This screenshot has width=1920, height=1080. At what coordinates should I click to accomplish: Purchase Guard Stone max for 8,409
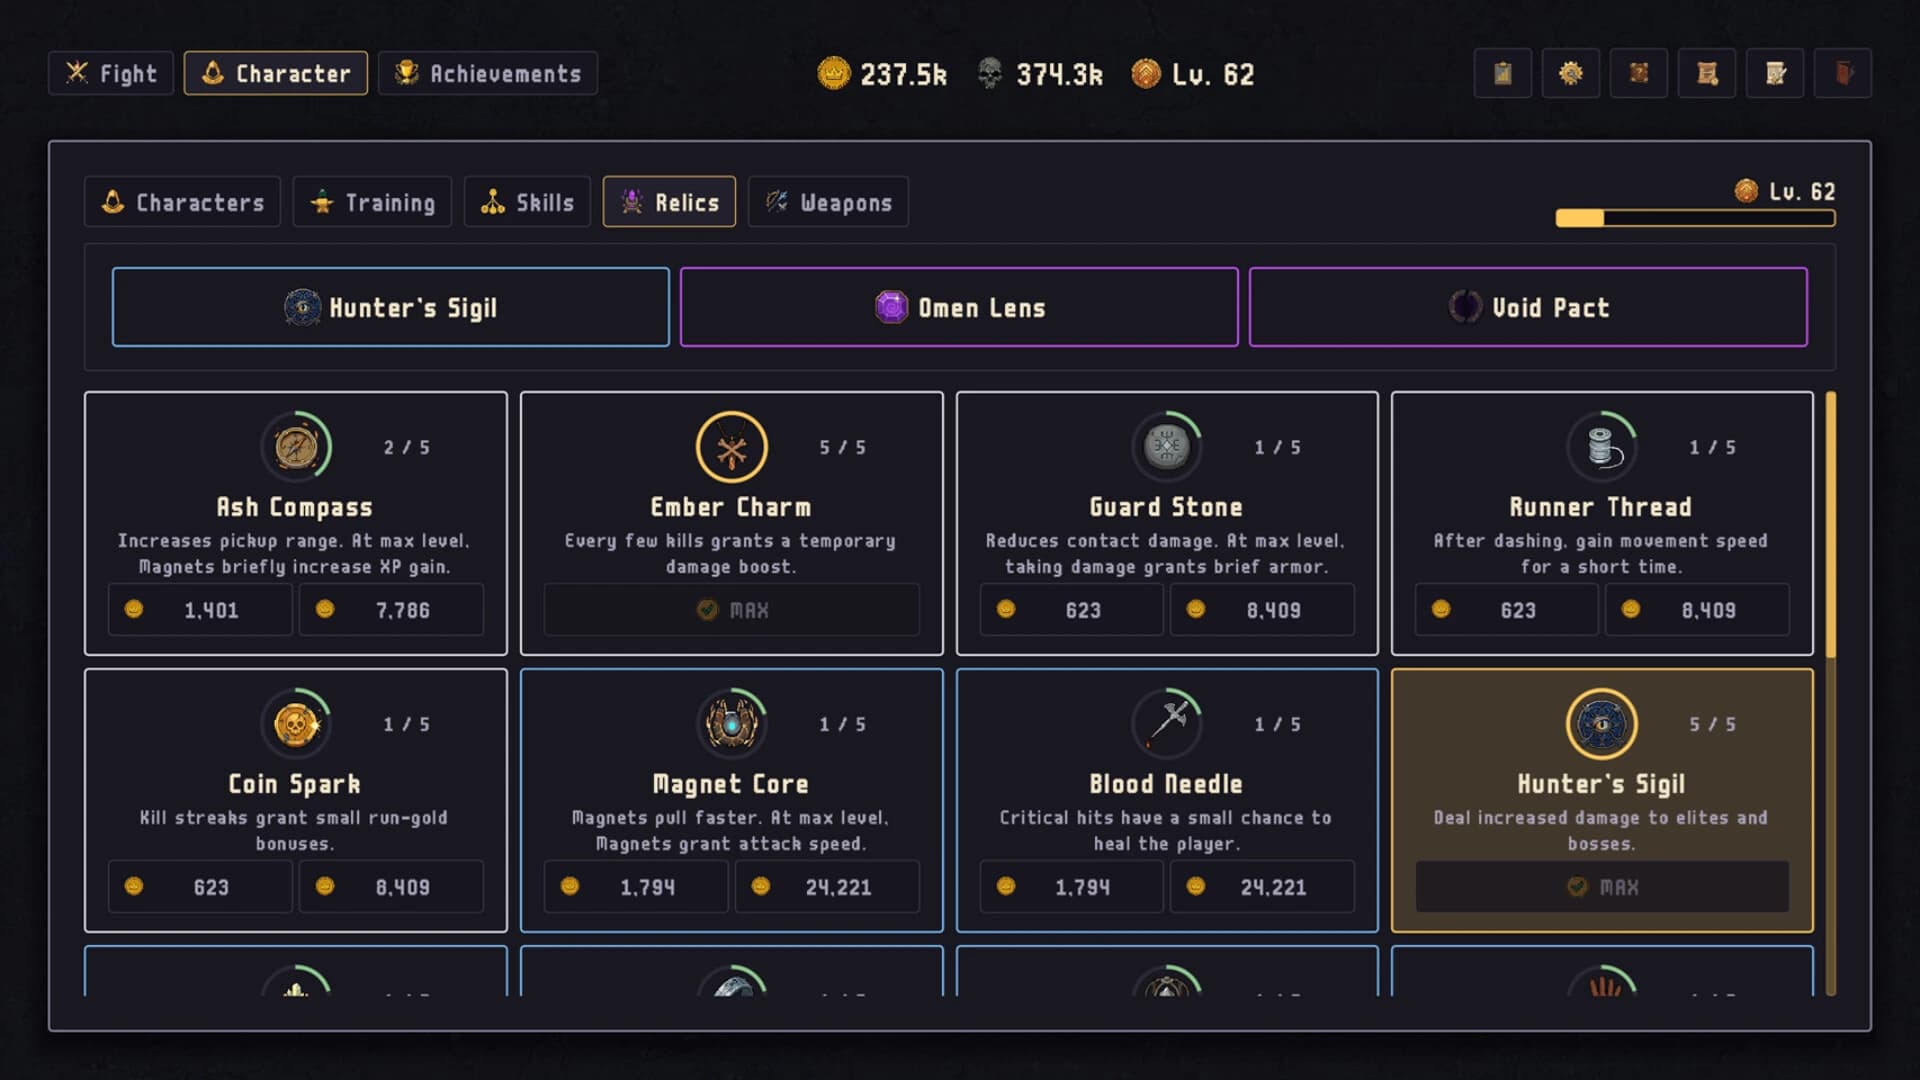pos(1262,610)
